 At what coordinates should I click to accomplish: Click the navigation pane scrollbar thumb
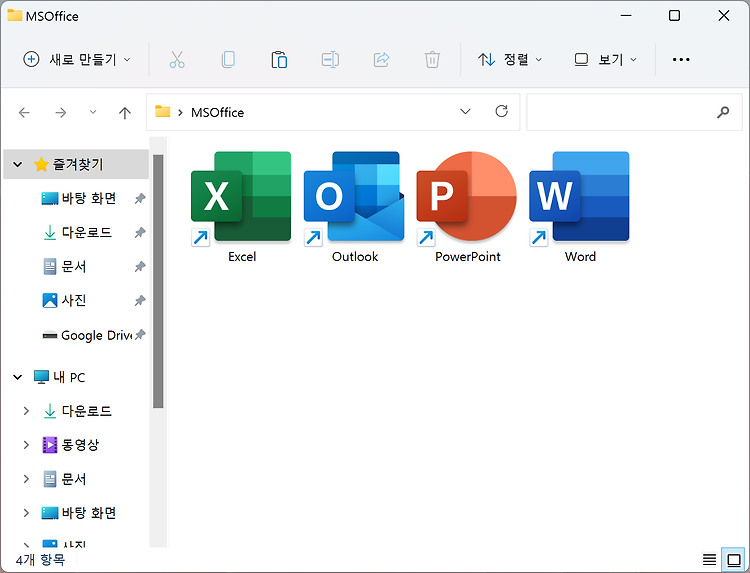click(158, 281)
